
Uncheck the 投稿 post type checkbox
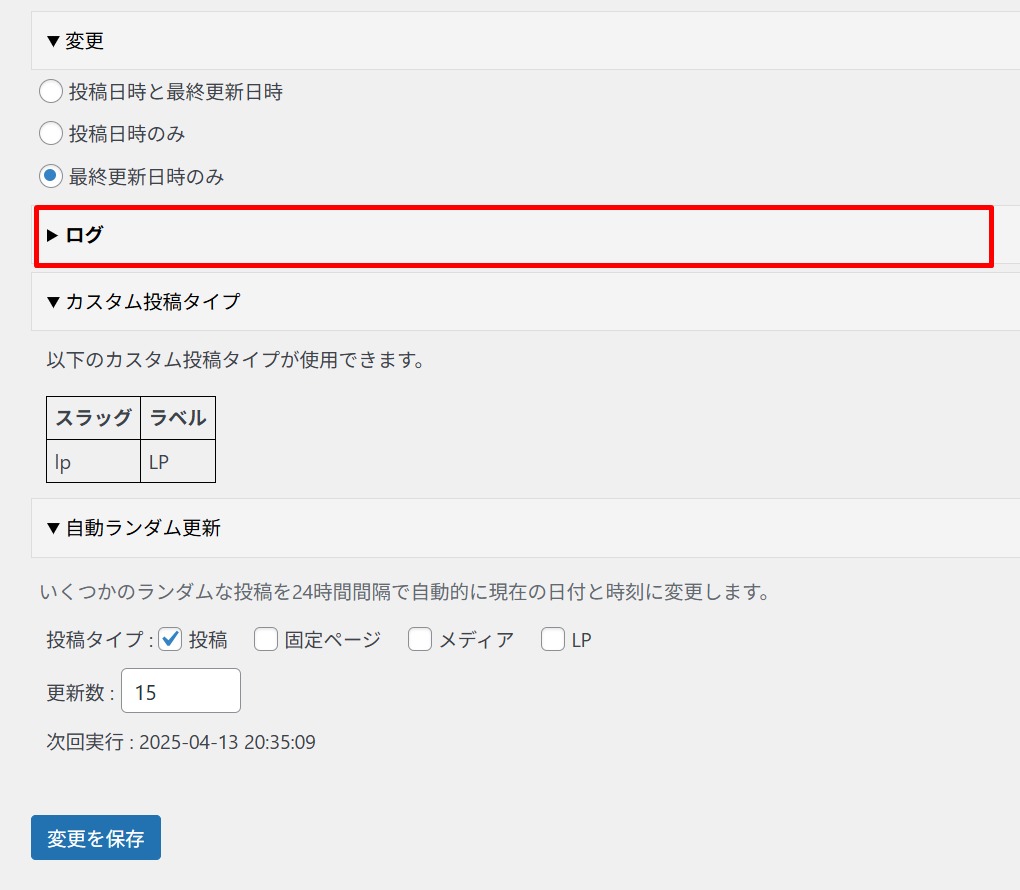pos(170,640)
